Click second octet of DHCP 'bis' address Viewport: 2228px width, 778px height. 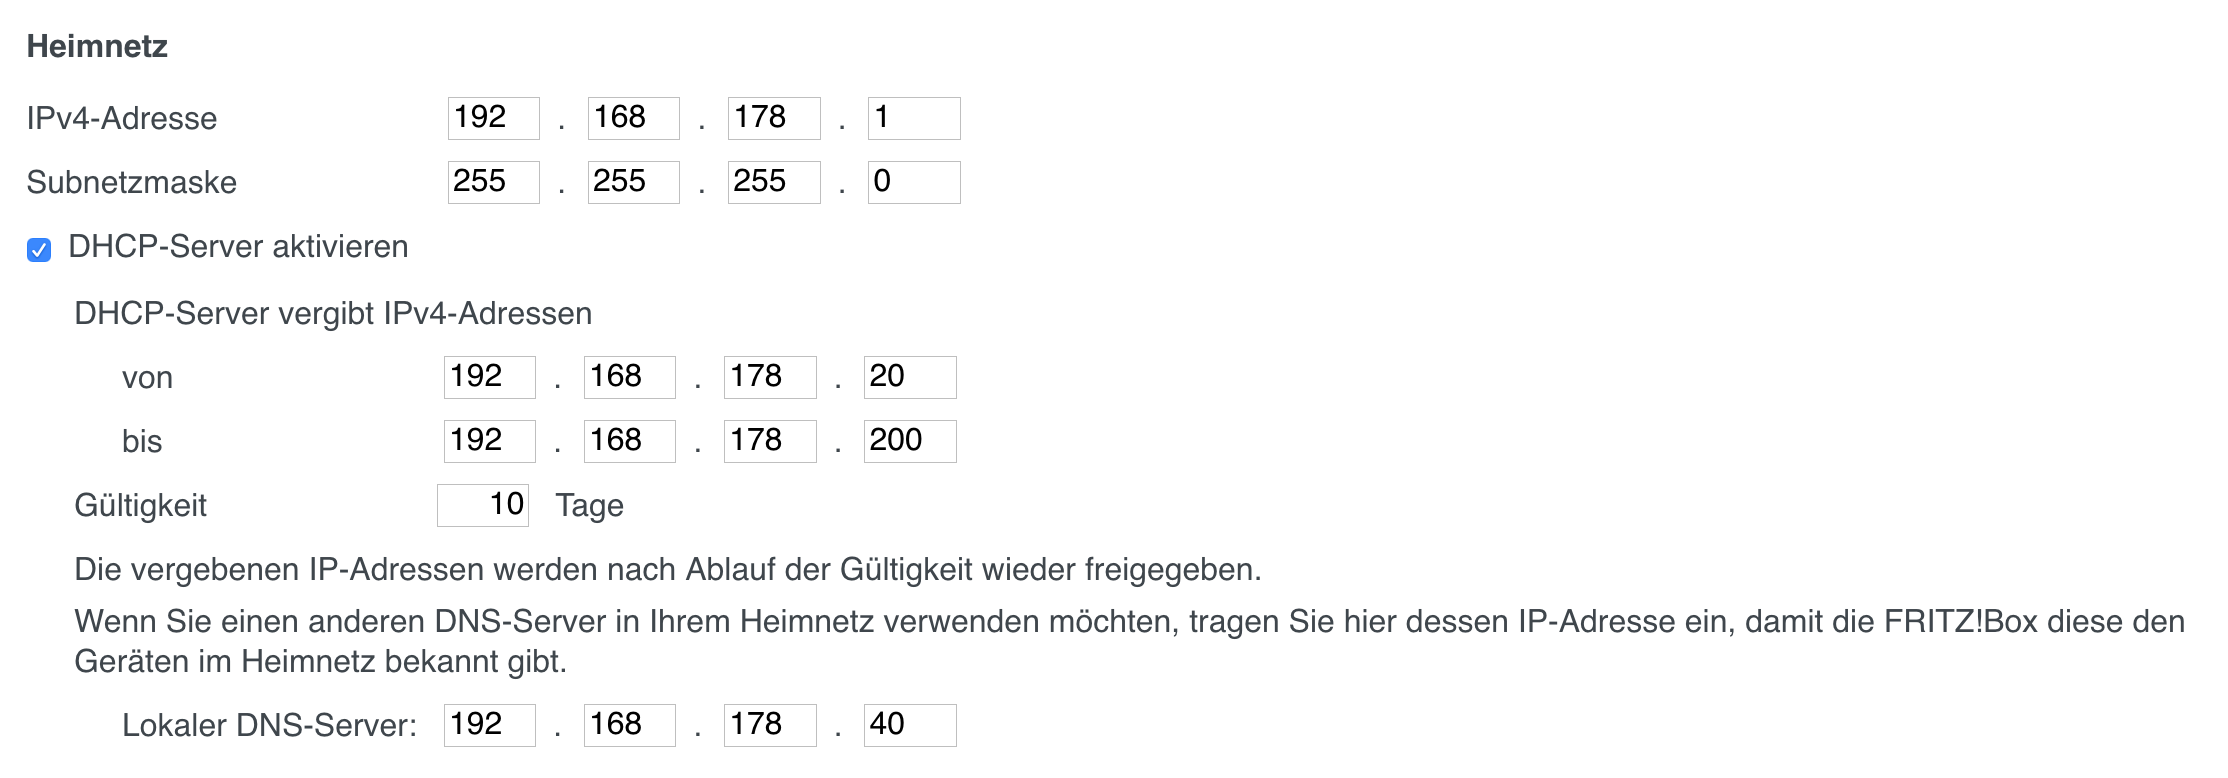(x=629, y=441)
